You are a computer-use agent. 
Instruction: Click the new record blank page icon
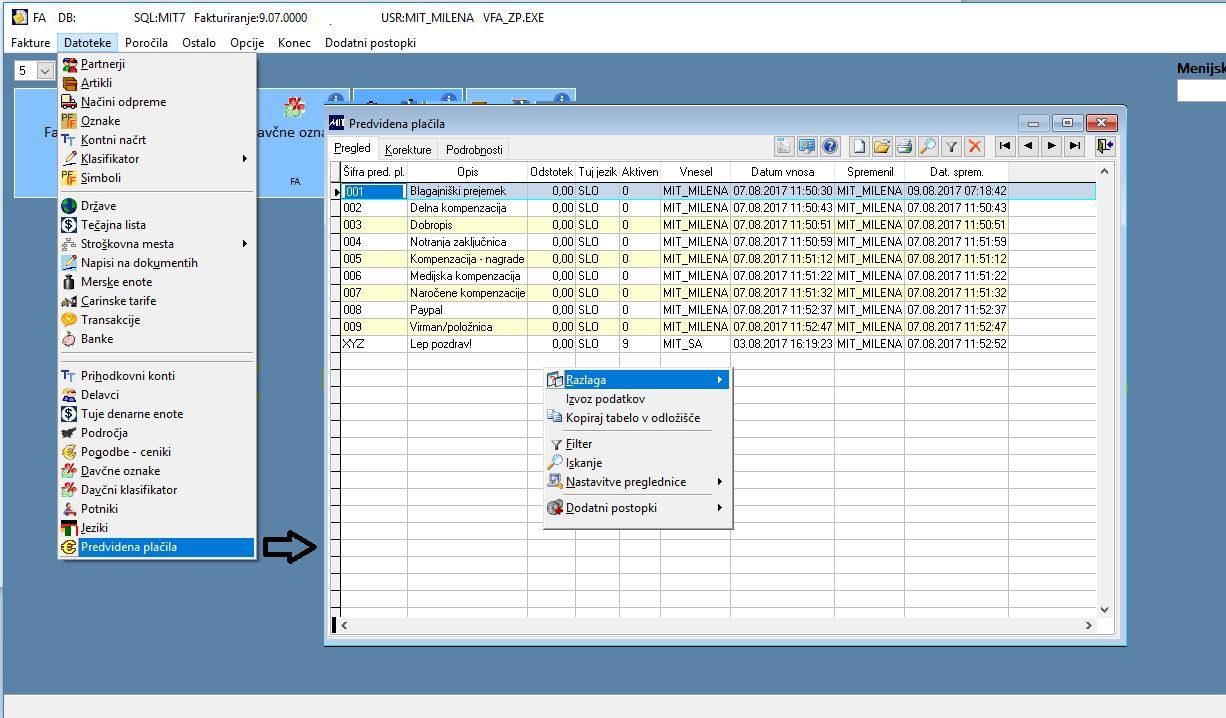[860, 147]
